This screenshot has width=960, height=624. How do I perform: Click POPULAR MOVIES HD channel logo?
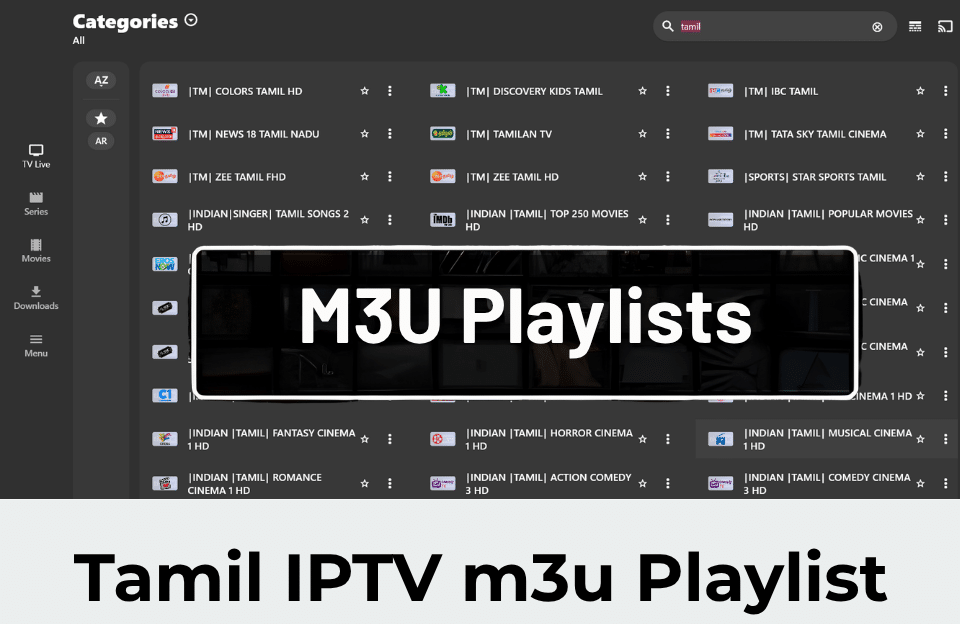721,219
